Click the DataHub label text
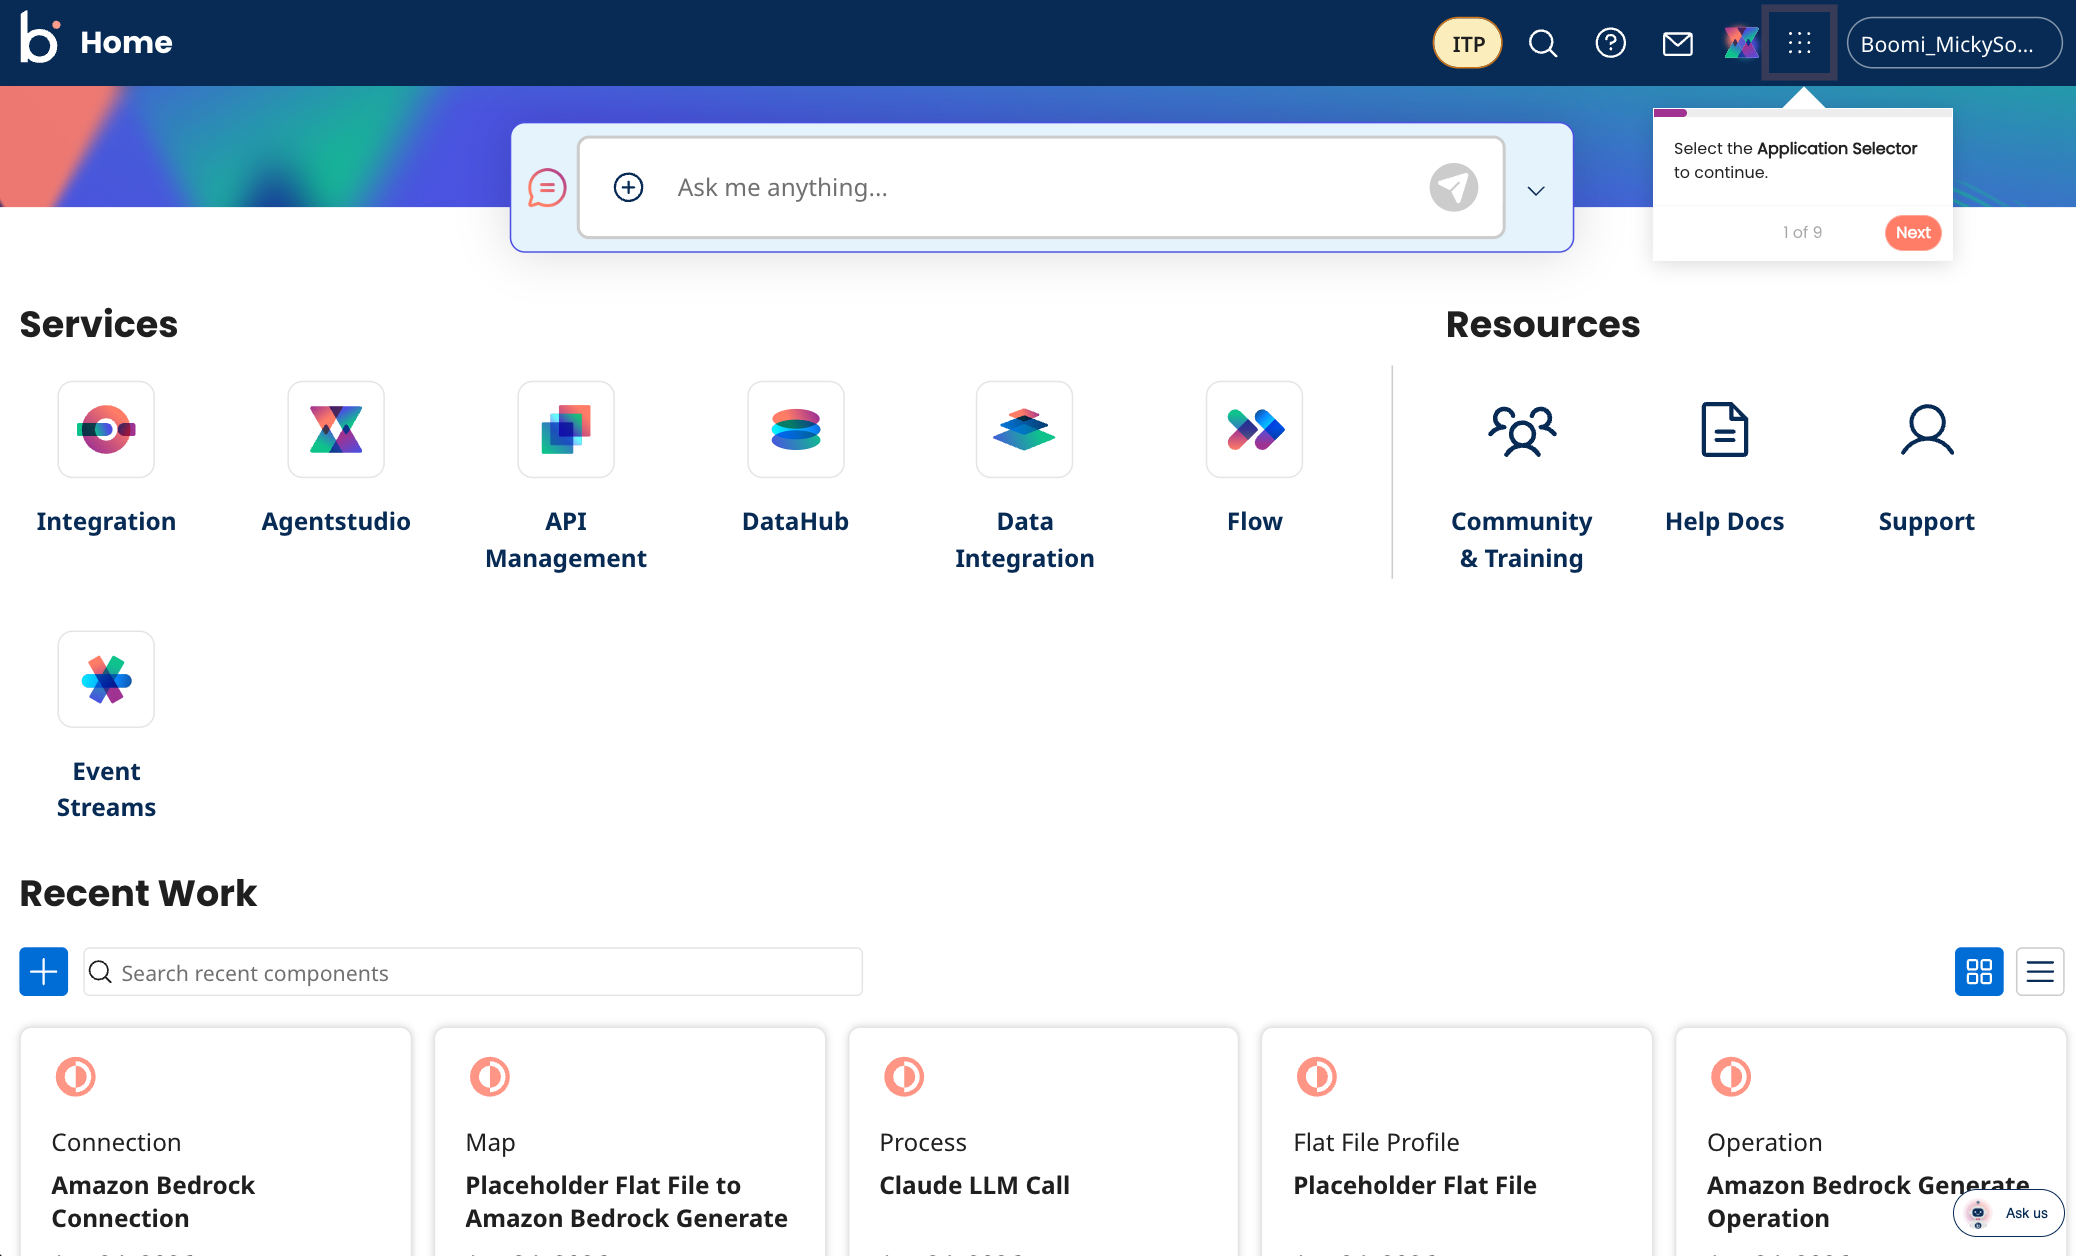2076x1256 pixels. 796,521
